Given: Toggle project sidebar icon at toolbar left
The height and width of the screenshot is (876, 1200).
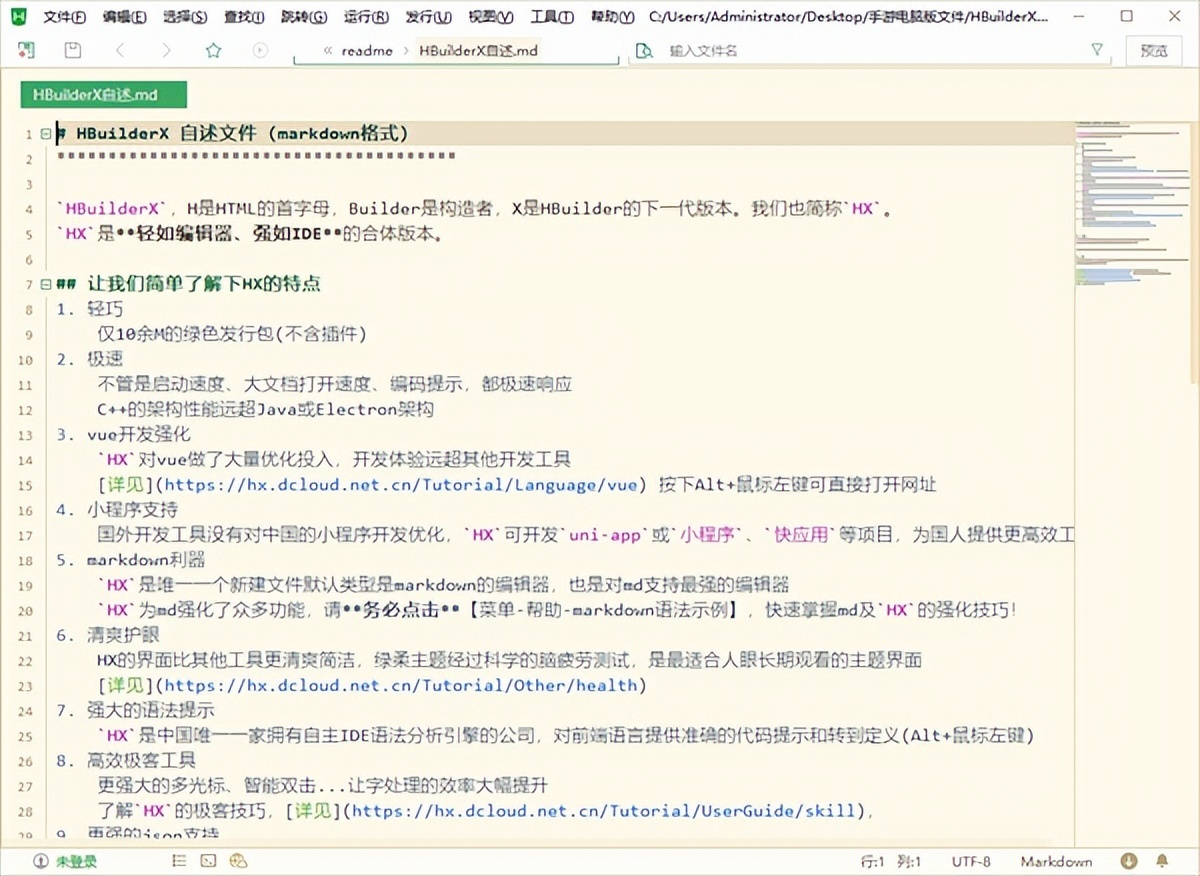Looking at the screenshot, I should click(x=26, y=50).
